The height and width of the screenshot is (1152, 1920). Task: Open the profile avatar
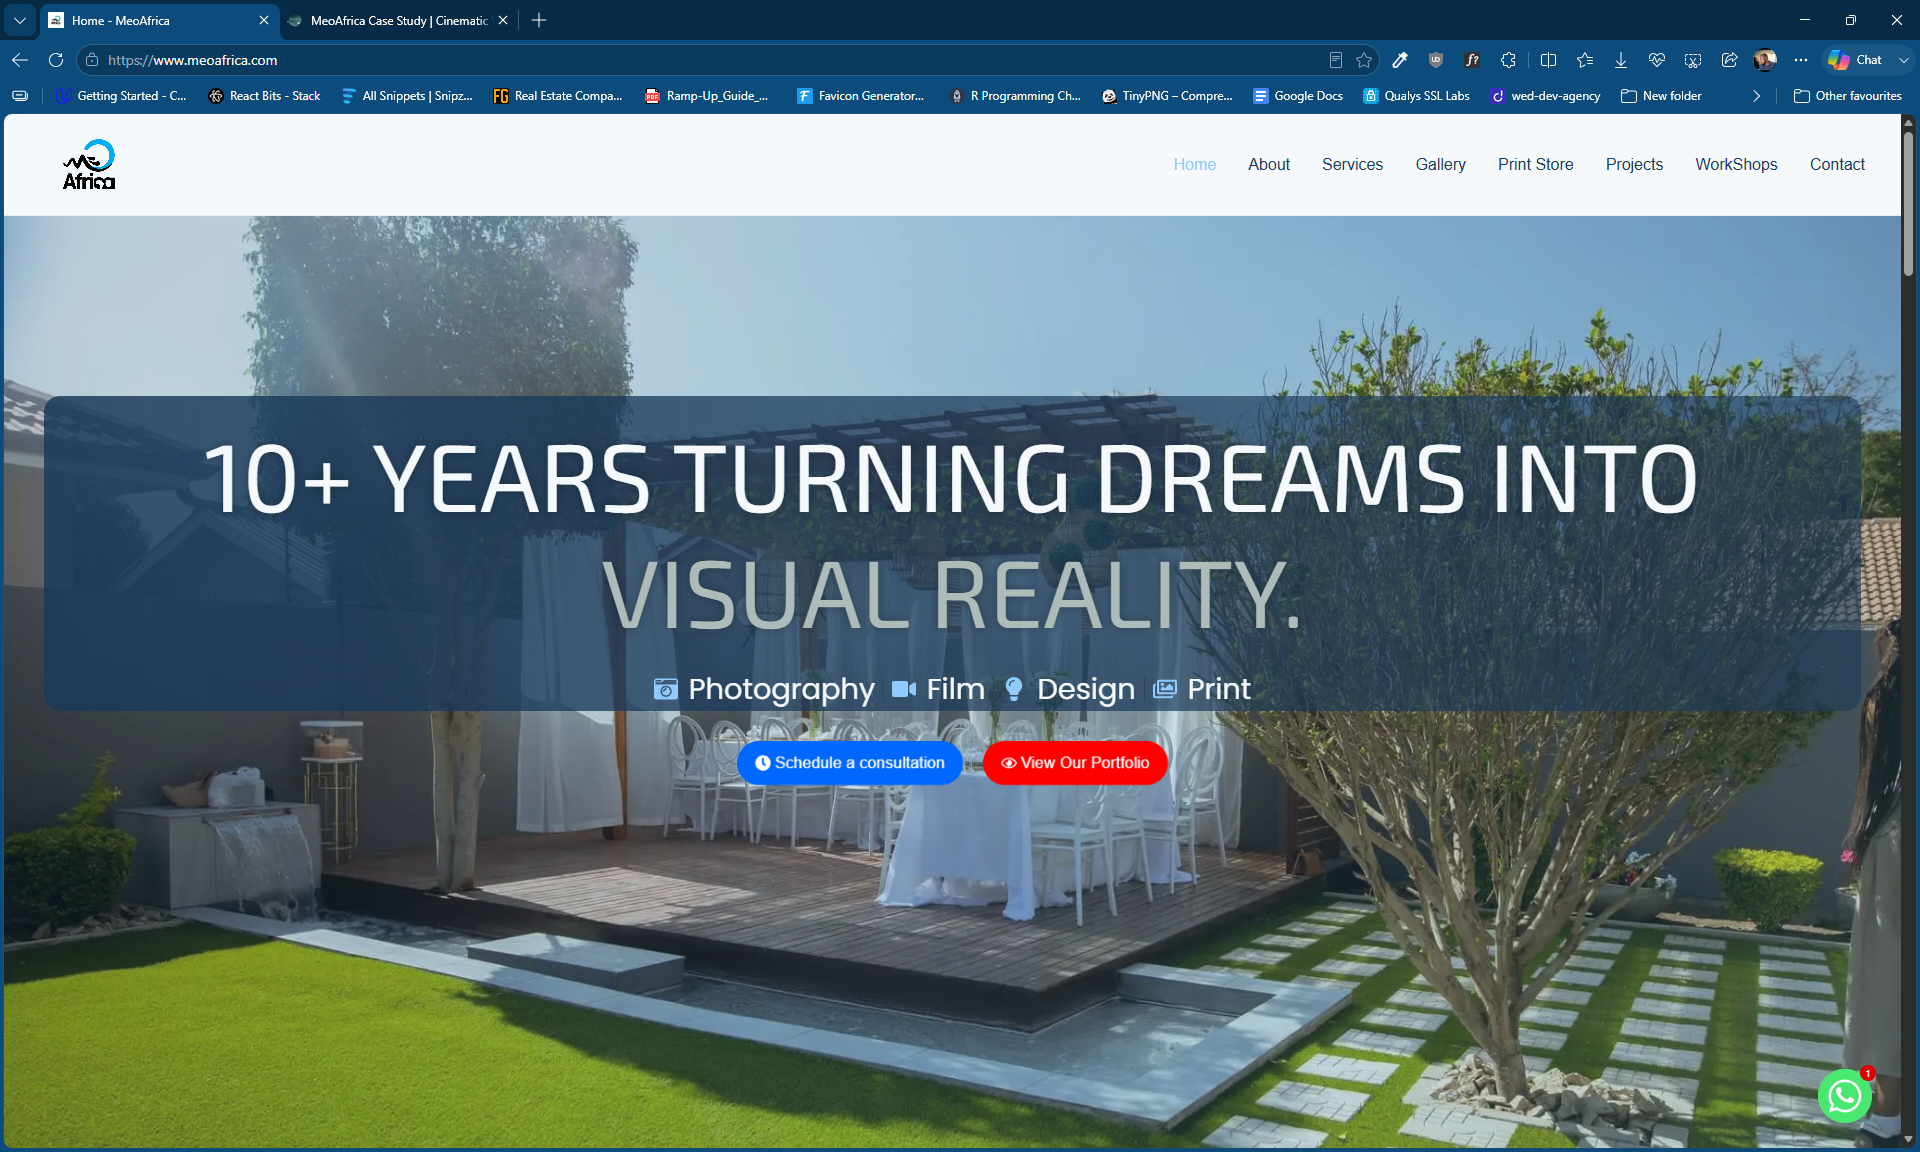[1765, 60]
